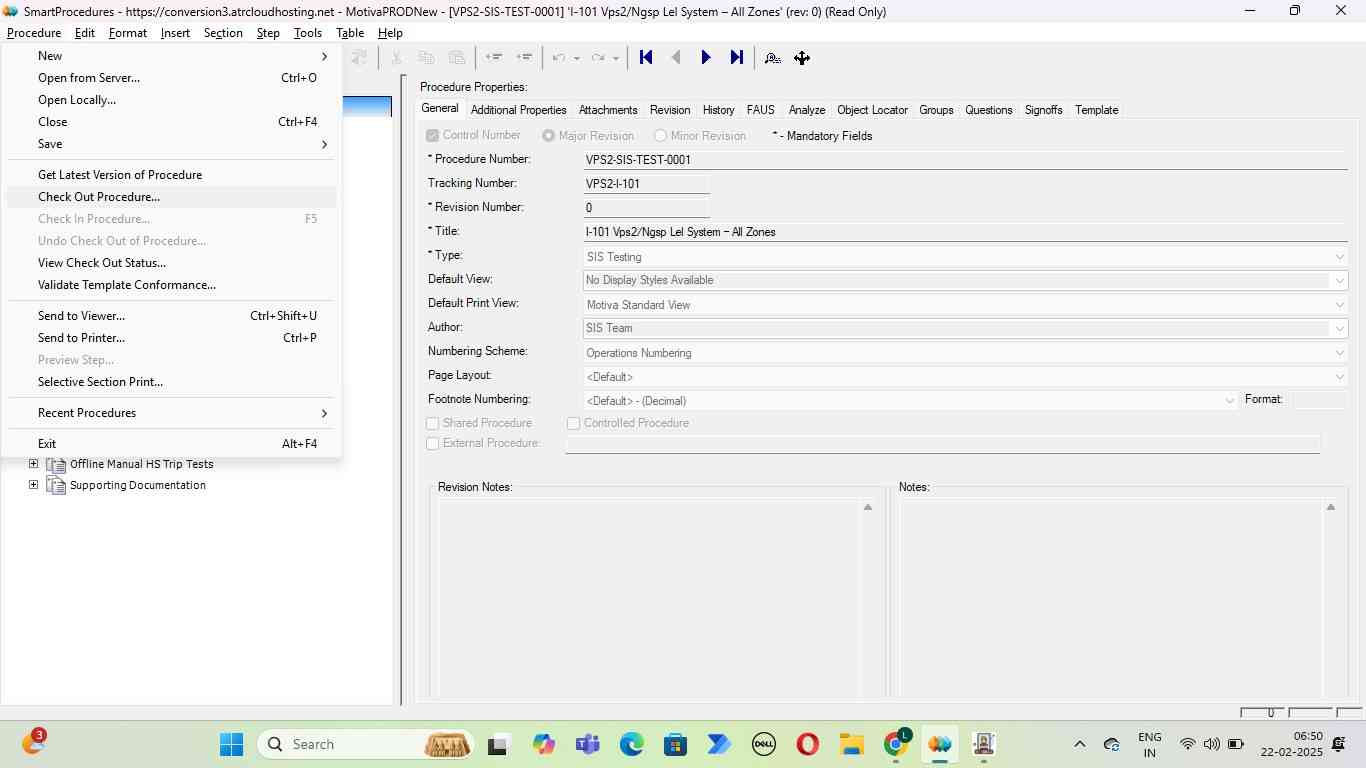Choose Open from Server in Procedure menu
Screen dimensions: 1366x768
point(171,78)
